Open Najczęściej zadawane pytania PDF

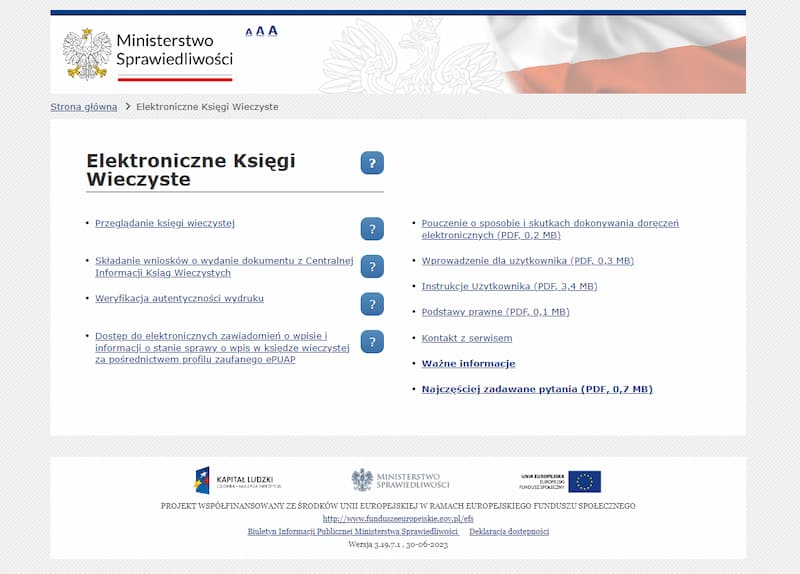pos(537,389)
